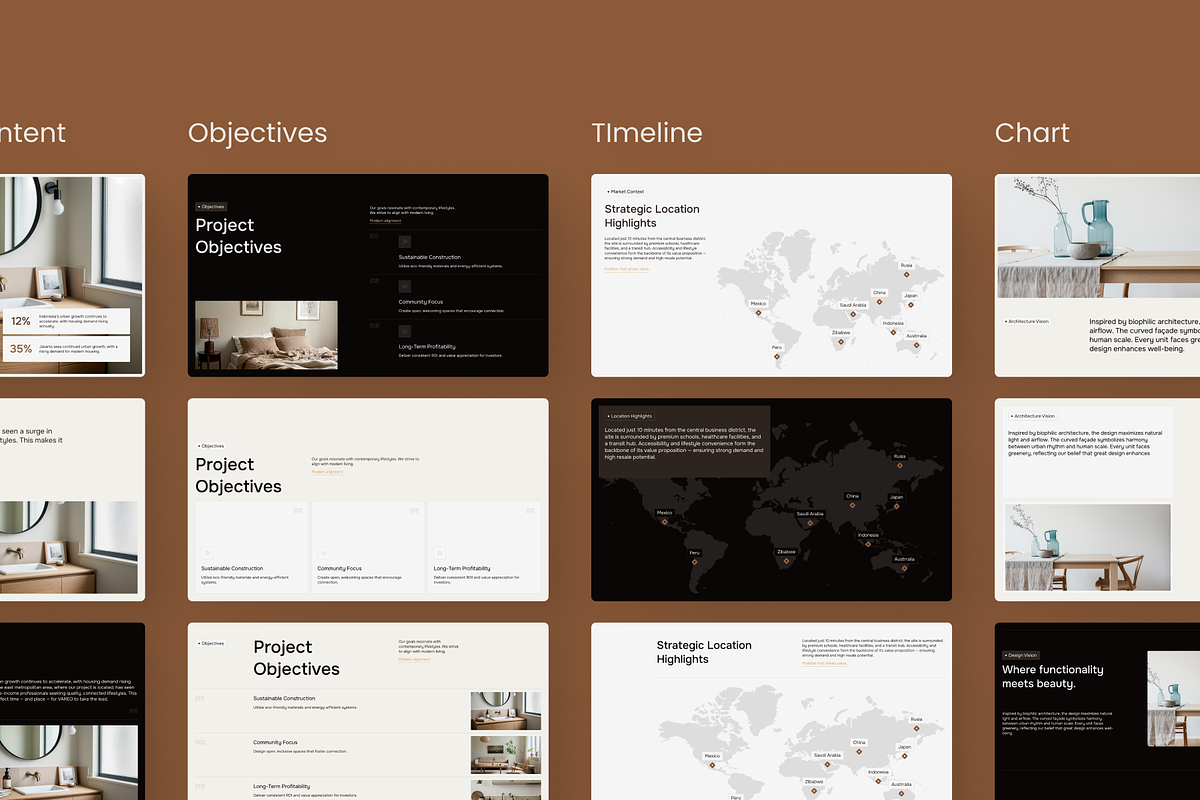The height and width of the screenshot is (800, 1200).
Task: Click the Project Objectives title on the list-layout slide
Action: tap(296, 658)
